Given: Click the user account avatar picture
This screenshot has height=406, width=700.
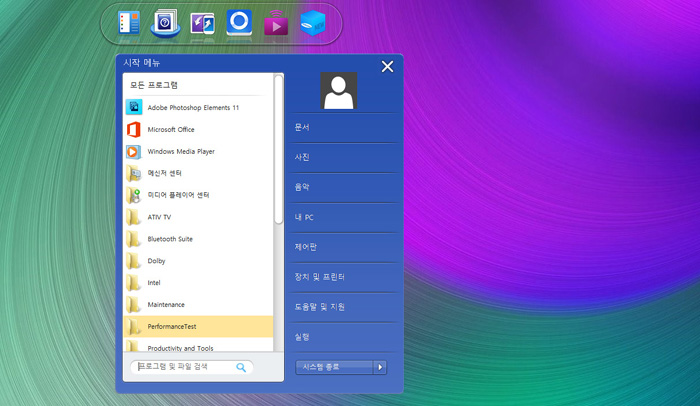Looking at the screenshot, I should pos(338,91).
